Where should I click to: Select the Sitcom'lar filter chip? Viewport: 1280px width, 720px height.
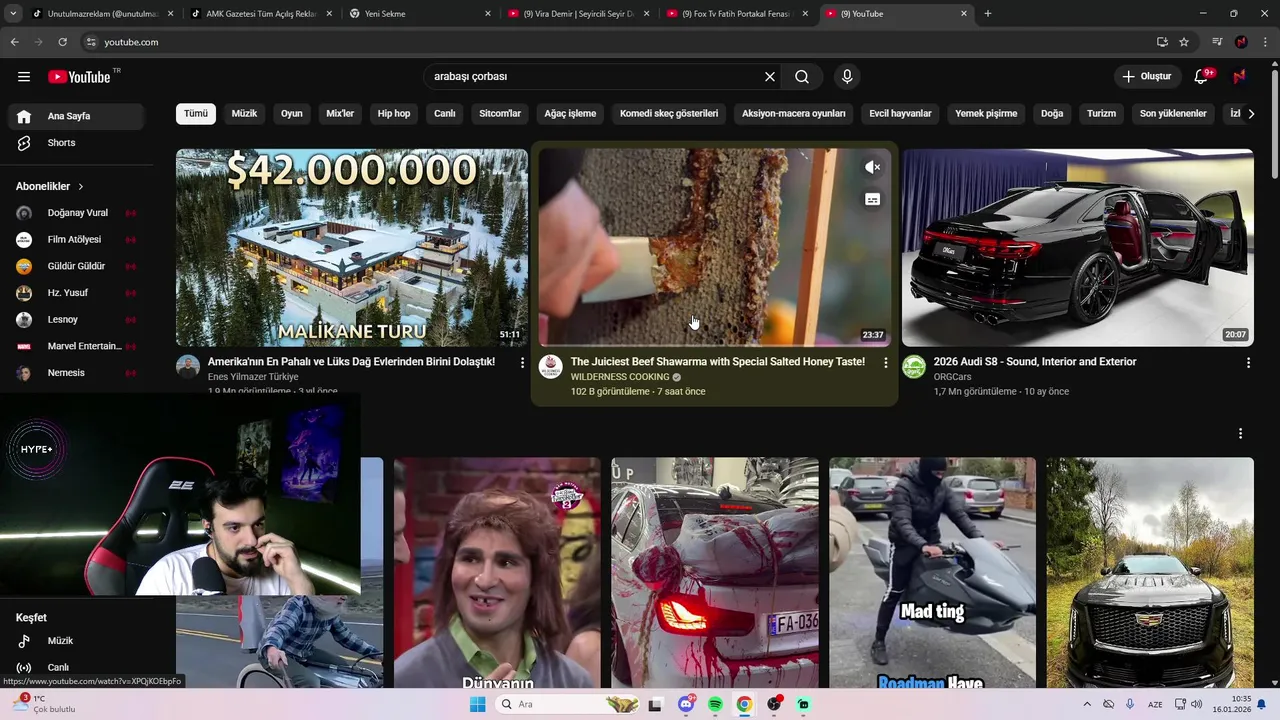tap(500, 114)
